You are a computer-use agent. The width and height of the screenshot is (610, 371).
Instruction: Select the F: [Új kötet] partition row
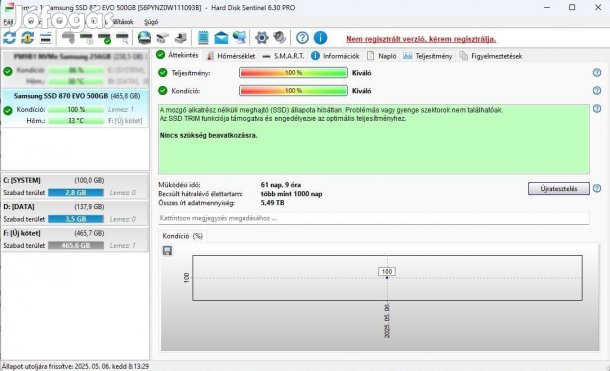(75, 239)
